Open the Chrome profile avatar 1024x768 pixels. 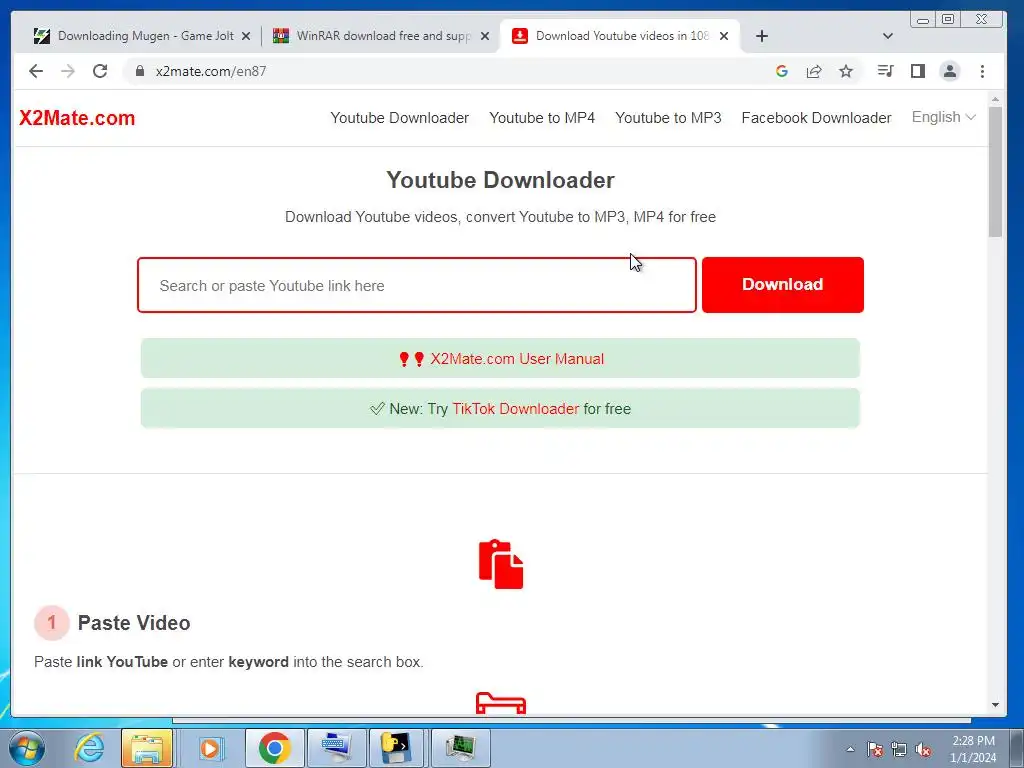[950, 71]
